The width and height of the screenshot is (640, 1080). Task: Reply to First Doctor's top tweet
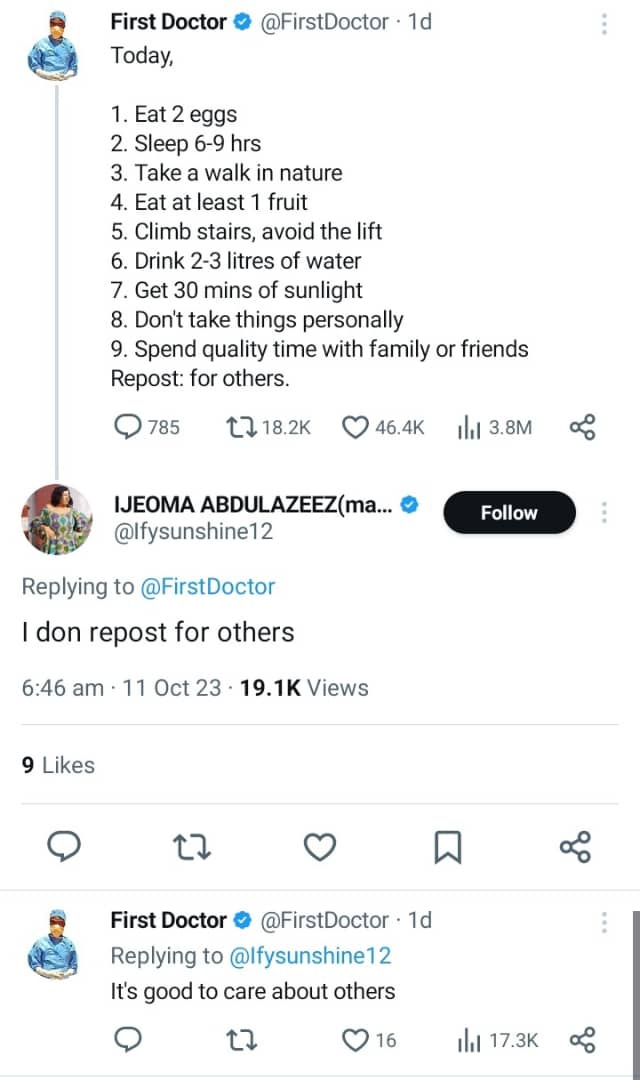(129, 427)
